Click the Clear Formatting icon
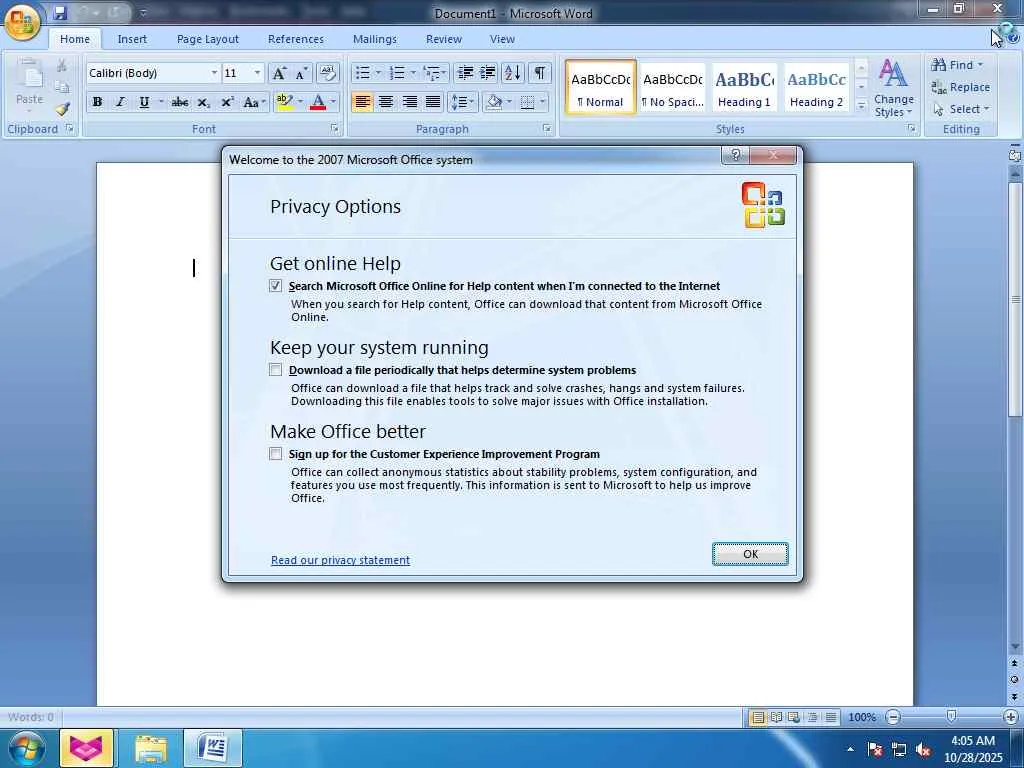Screen dimensions: 1024x768 [x=327, y=73]
